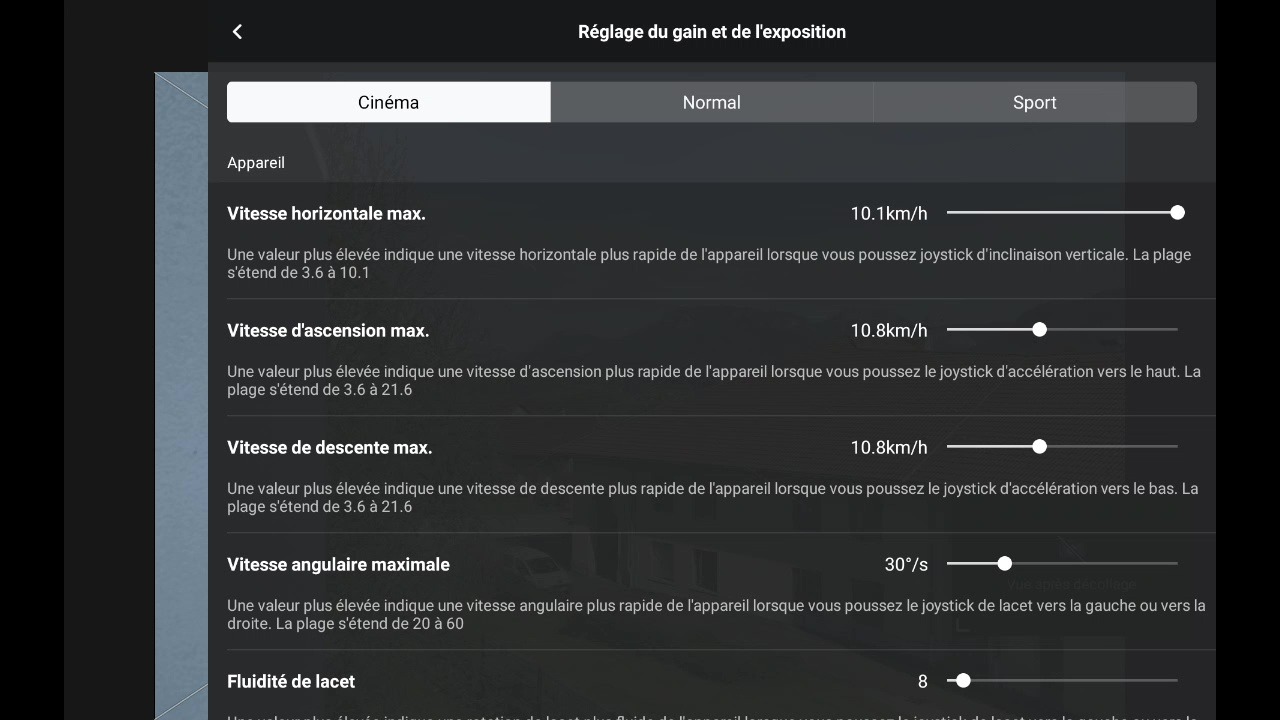Click the horizontal speed description mentioning 3.6 à 10.1
This screenshot has width=1280, height=720.
pos(709,263)
